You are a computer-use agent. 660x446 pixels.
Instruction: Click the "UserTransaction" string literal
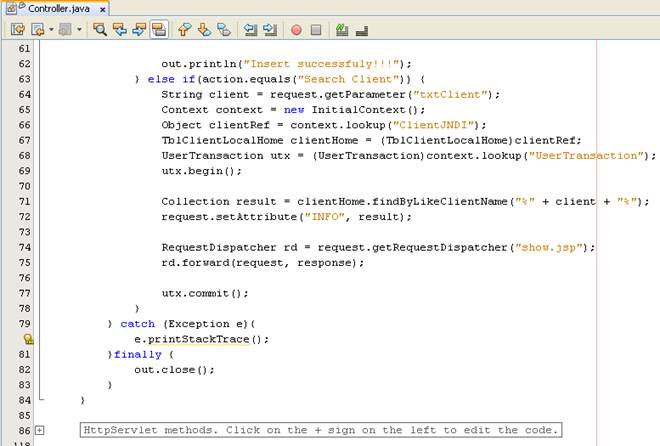586,156
